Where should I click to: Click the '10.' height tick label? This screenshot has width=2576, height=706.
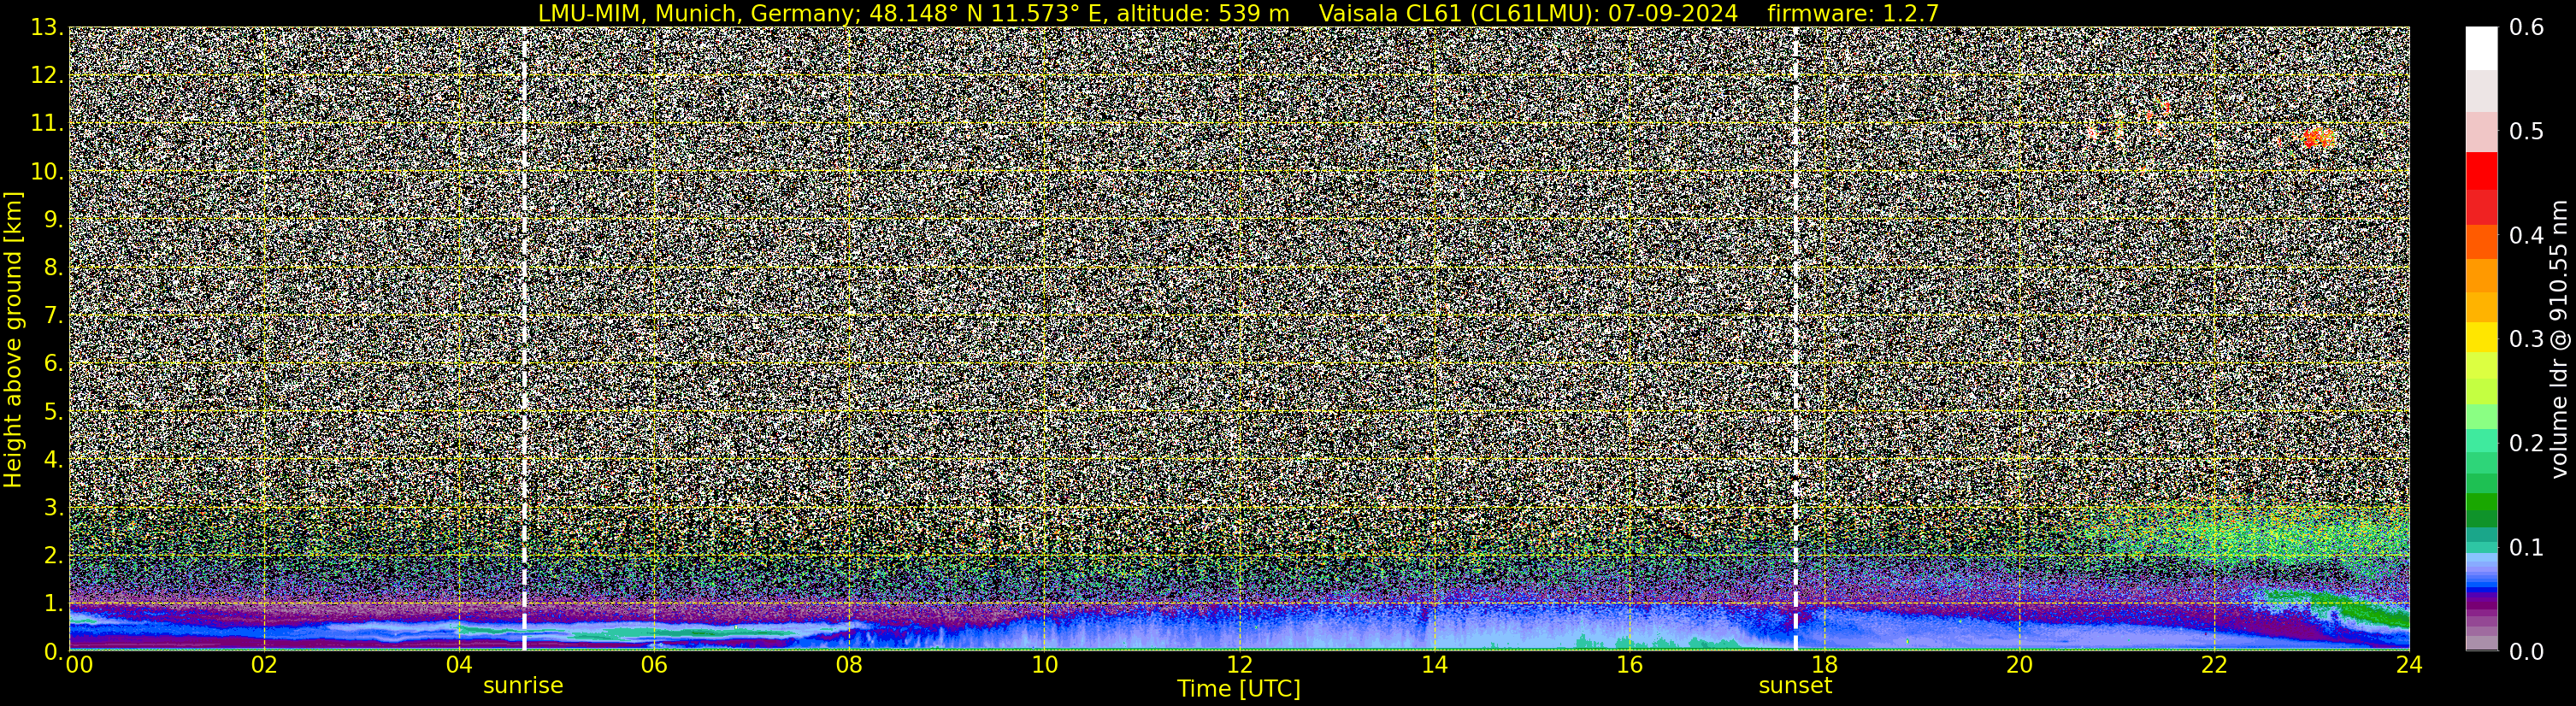47,172
